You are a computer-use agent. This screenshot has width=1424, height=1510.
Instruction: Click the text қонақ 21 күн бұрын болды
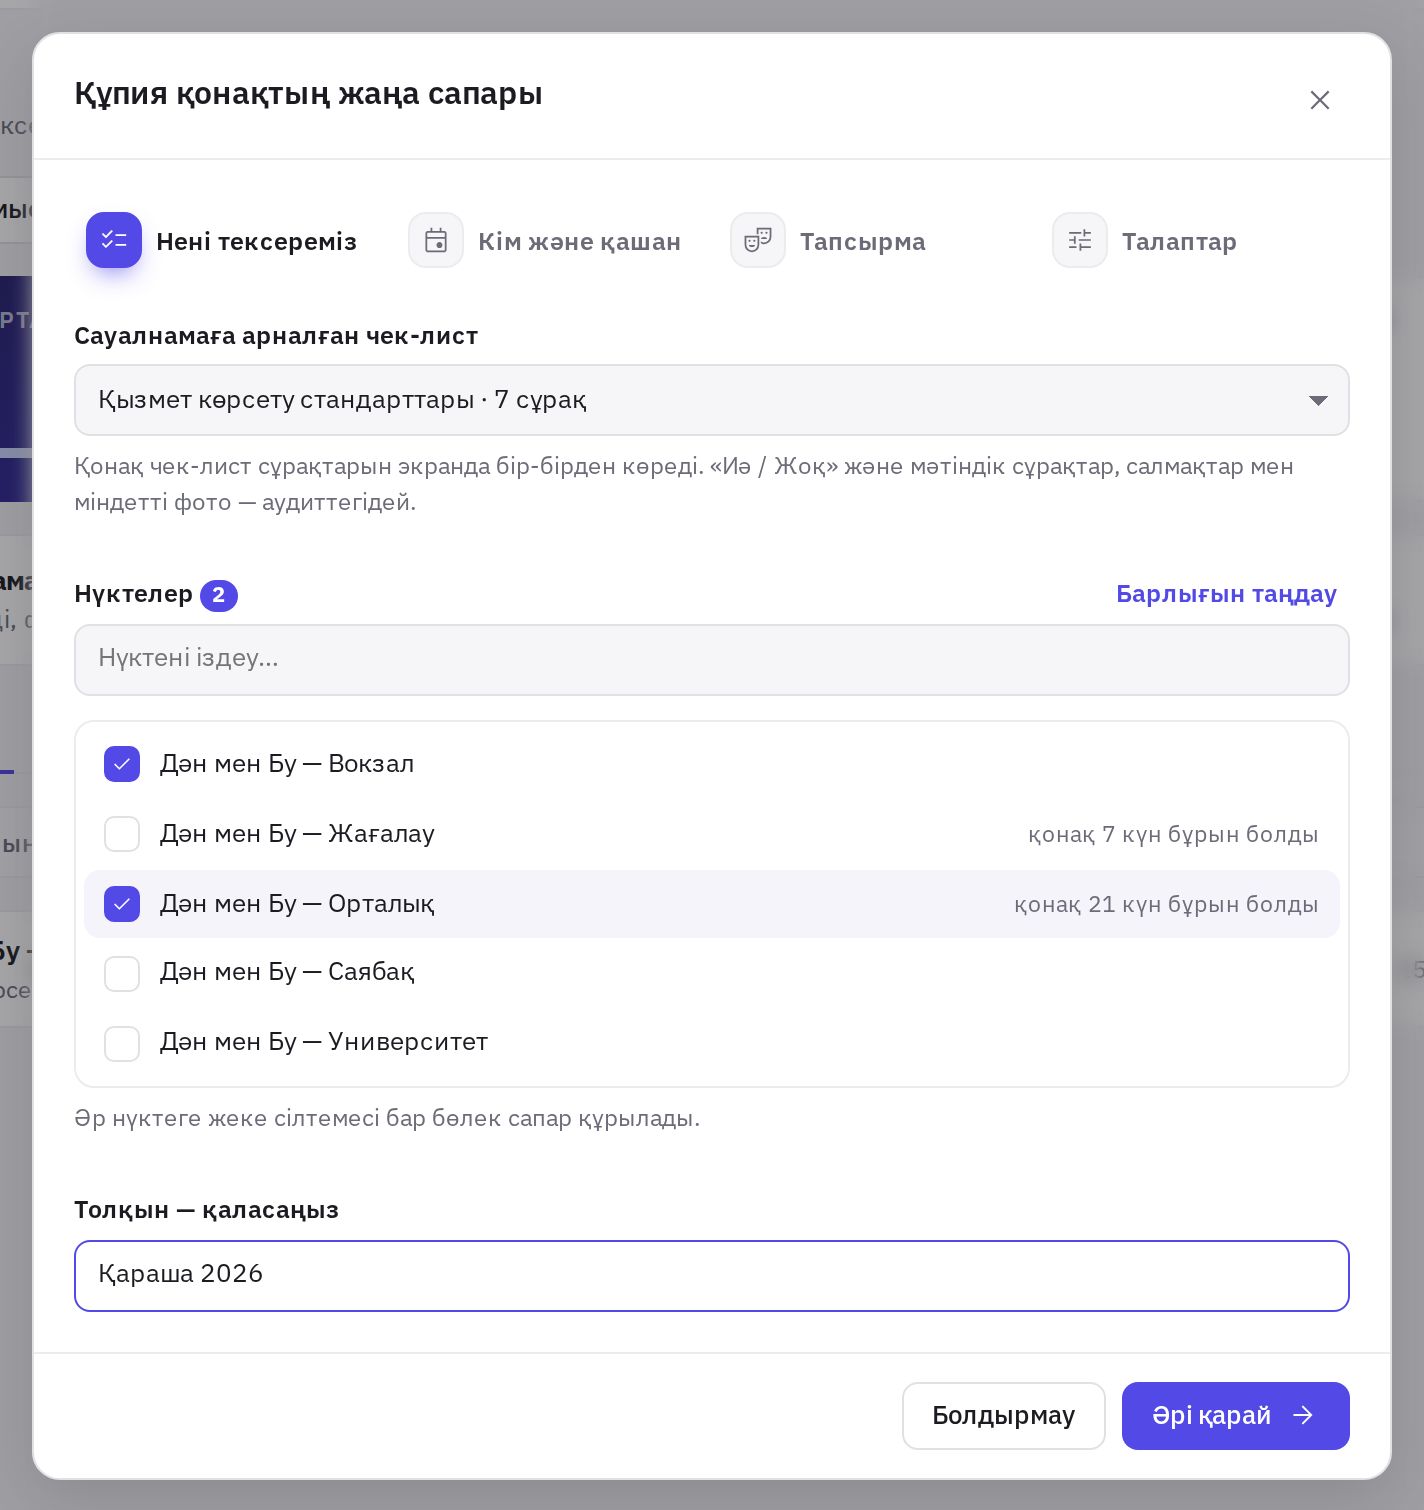pos(1166,904)
